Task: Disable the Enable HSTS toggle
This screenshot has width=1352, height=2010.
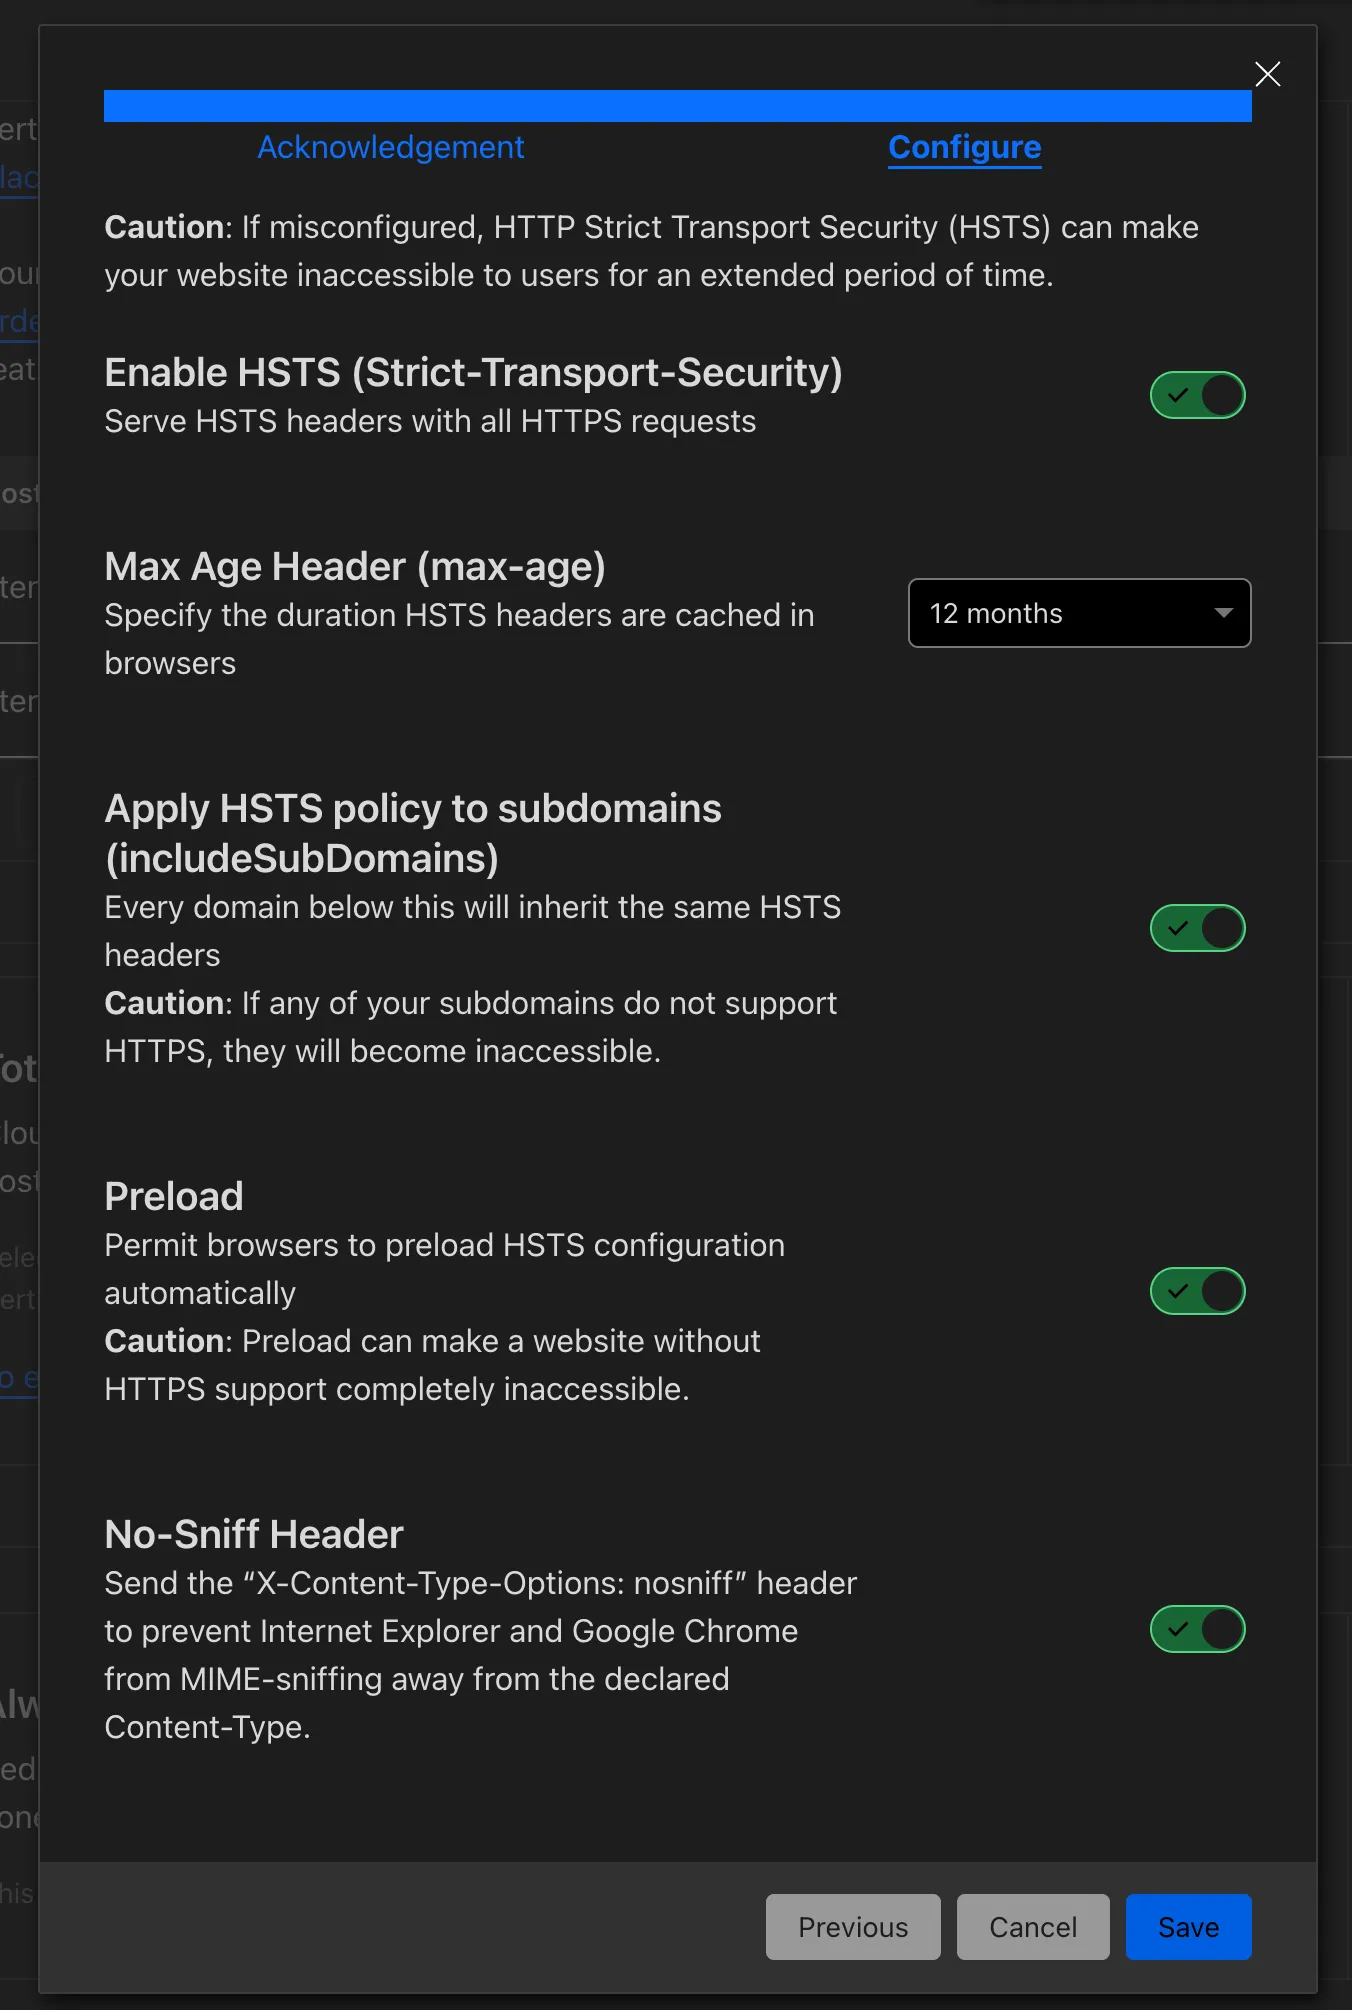Action: [x=1197, y=395]
